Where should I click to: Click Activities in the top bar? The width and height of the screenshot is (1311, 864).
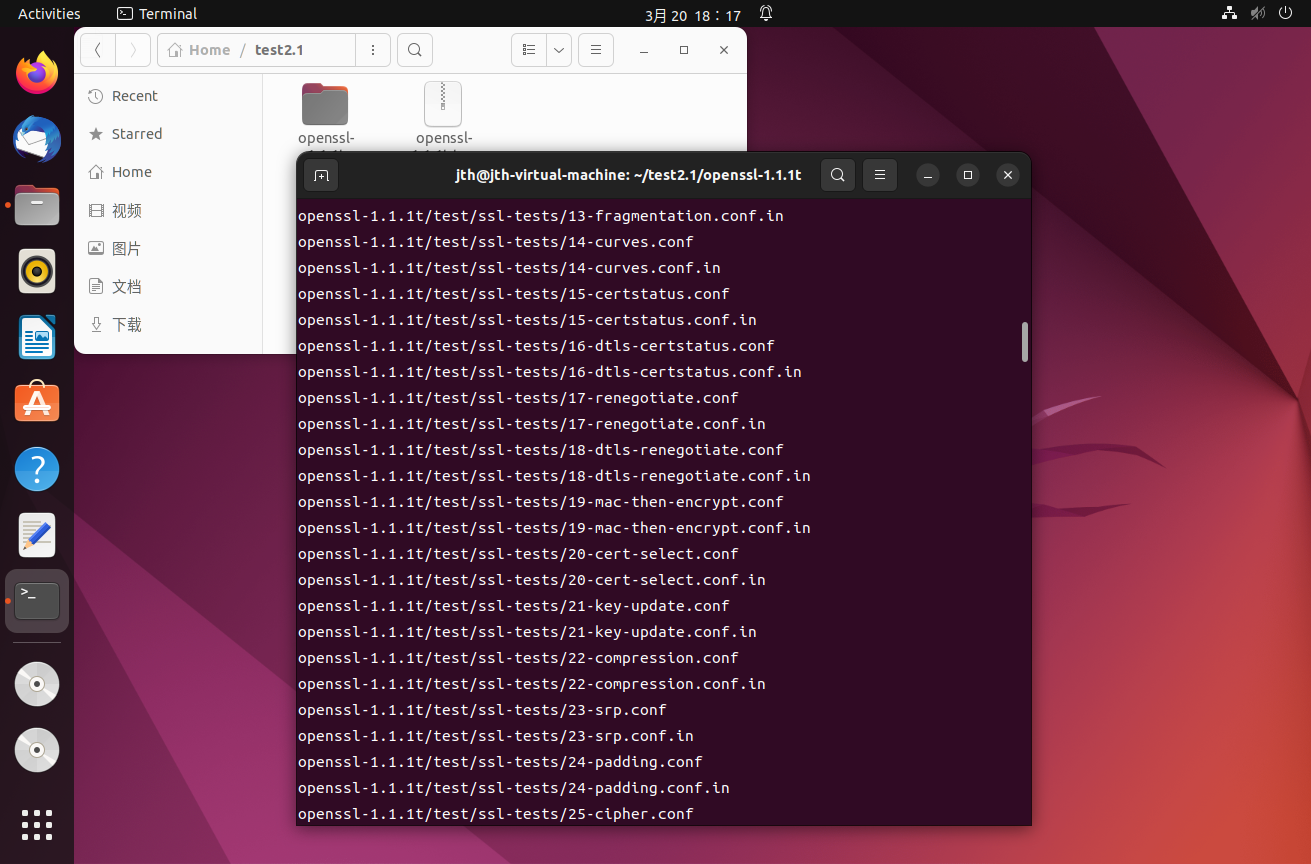49,14
